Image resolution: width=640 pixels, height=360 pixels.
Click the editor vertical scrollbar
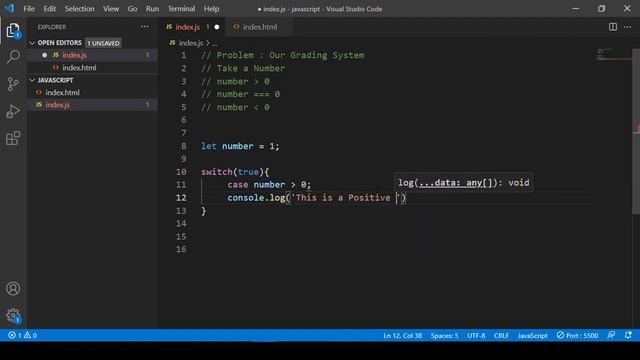[636, 131]
